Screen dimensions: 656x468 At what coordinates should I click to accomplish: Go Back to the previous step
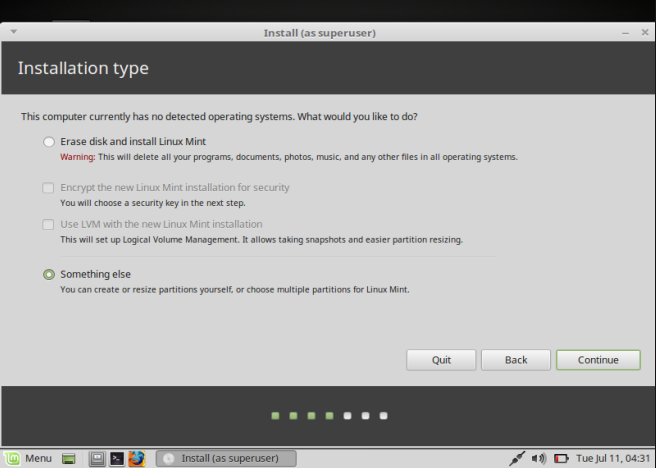(x=516, y=360)
